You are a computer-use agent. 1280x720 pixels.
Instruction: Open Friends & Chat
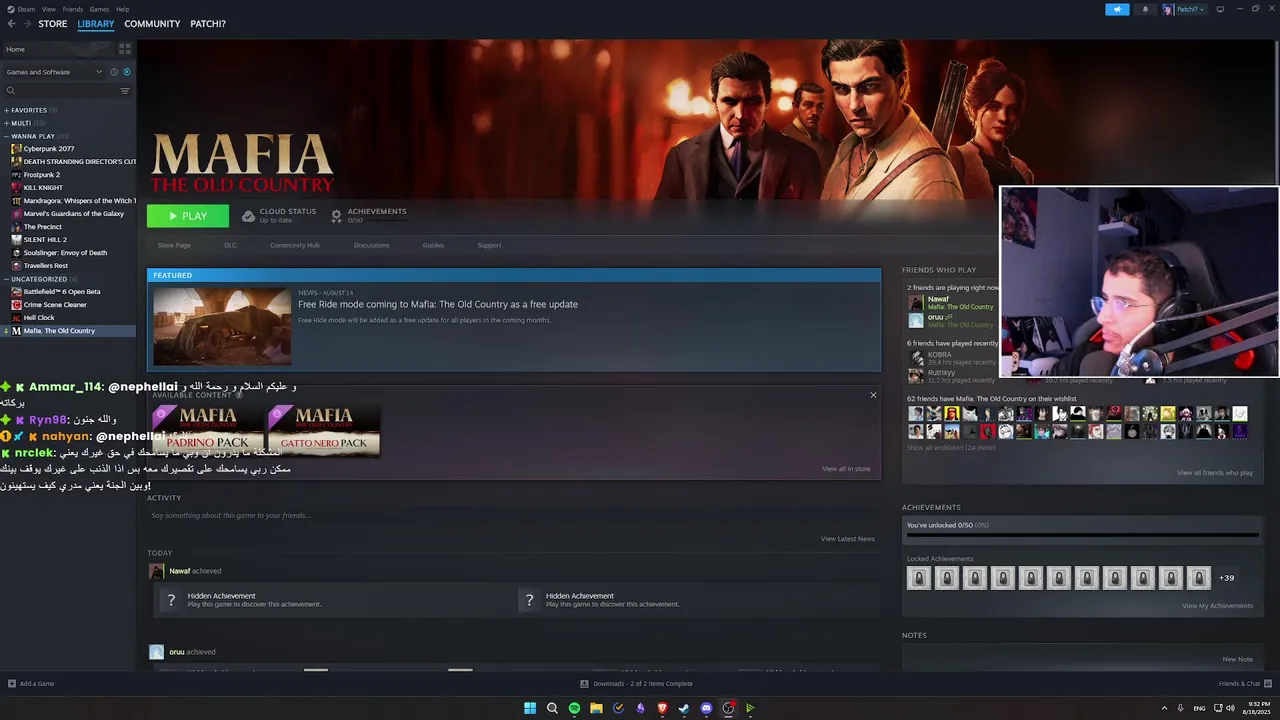(x=1245, y=684)
